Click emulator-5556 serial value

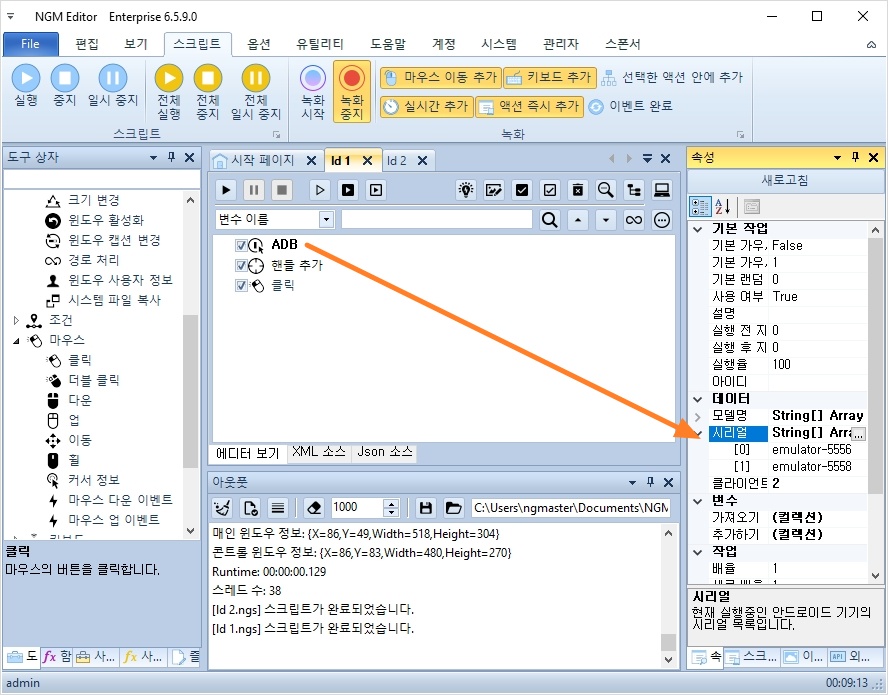[812, 450]
